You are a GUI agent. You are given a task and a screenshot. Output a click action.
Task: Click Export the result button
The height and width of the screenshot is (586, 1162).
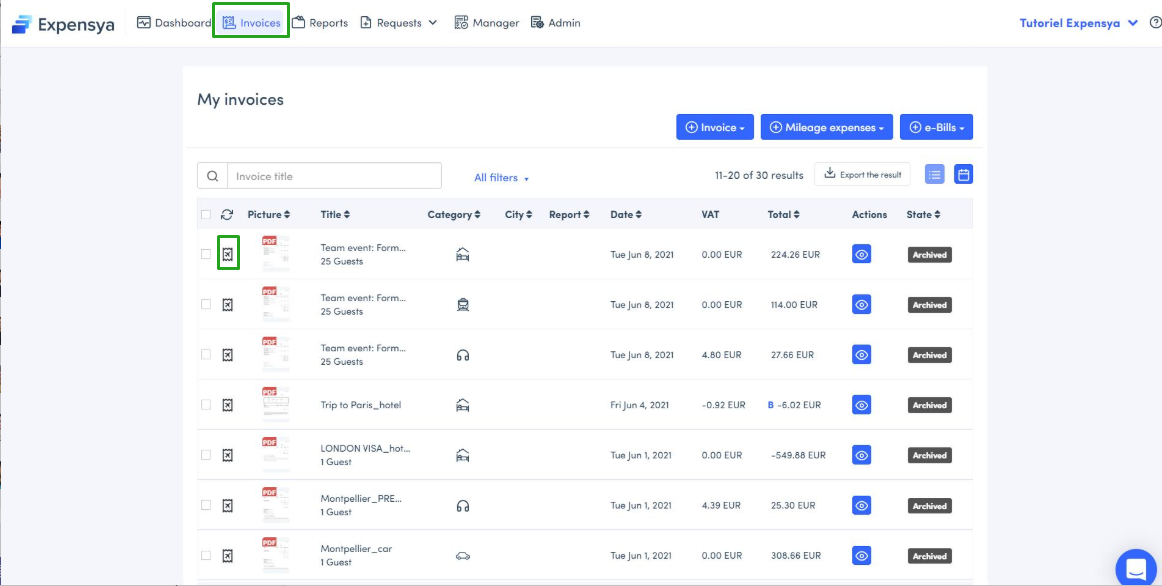pyautogui.click(x=862, y=175)
